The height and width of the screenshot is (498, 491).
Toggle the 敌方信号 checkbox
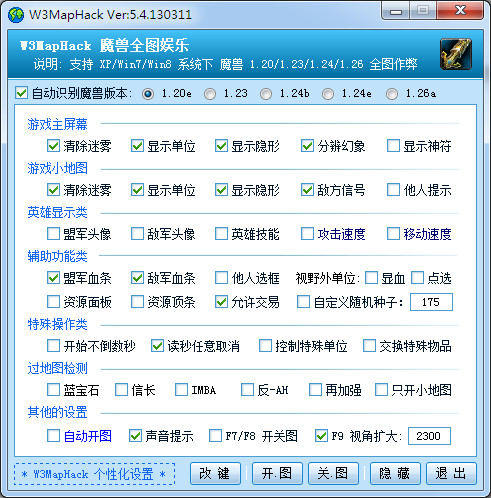[x=307, y=190]
